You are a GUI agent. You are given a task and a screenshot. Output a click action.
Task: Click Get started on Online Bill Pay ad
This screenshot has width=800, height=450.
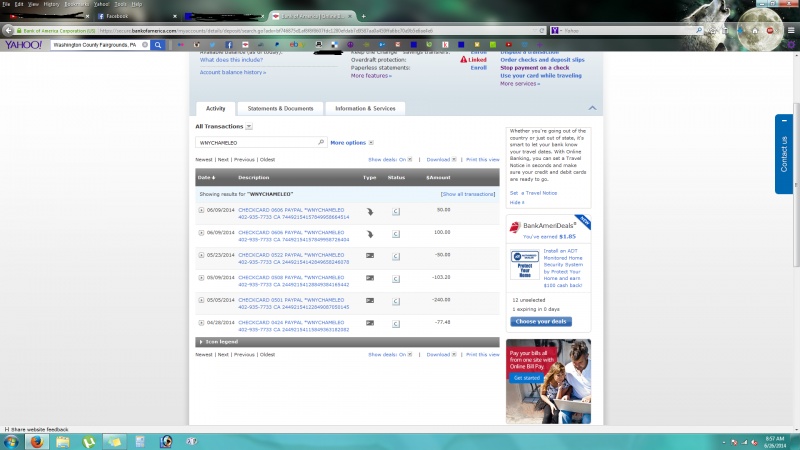tap(527, 378)
